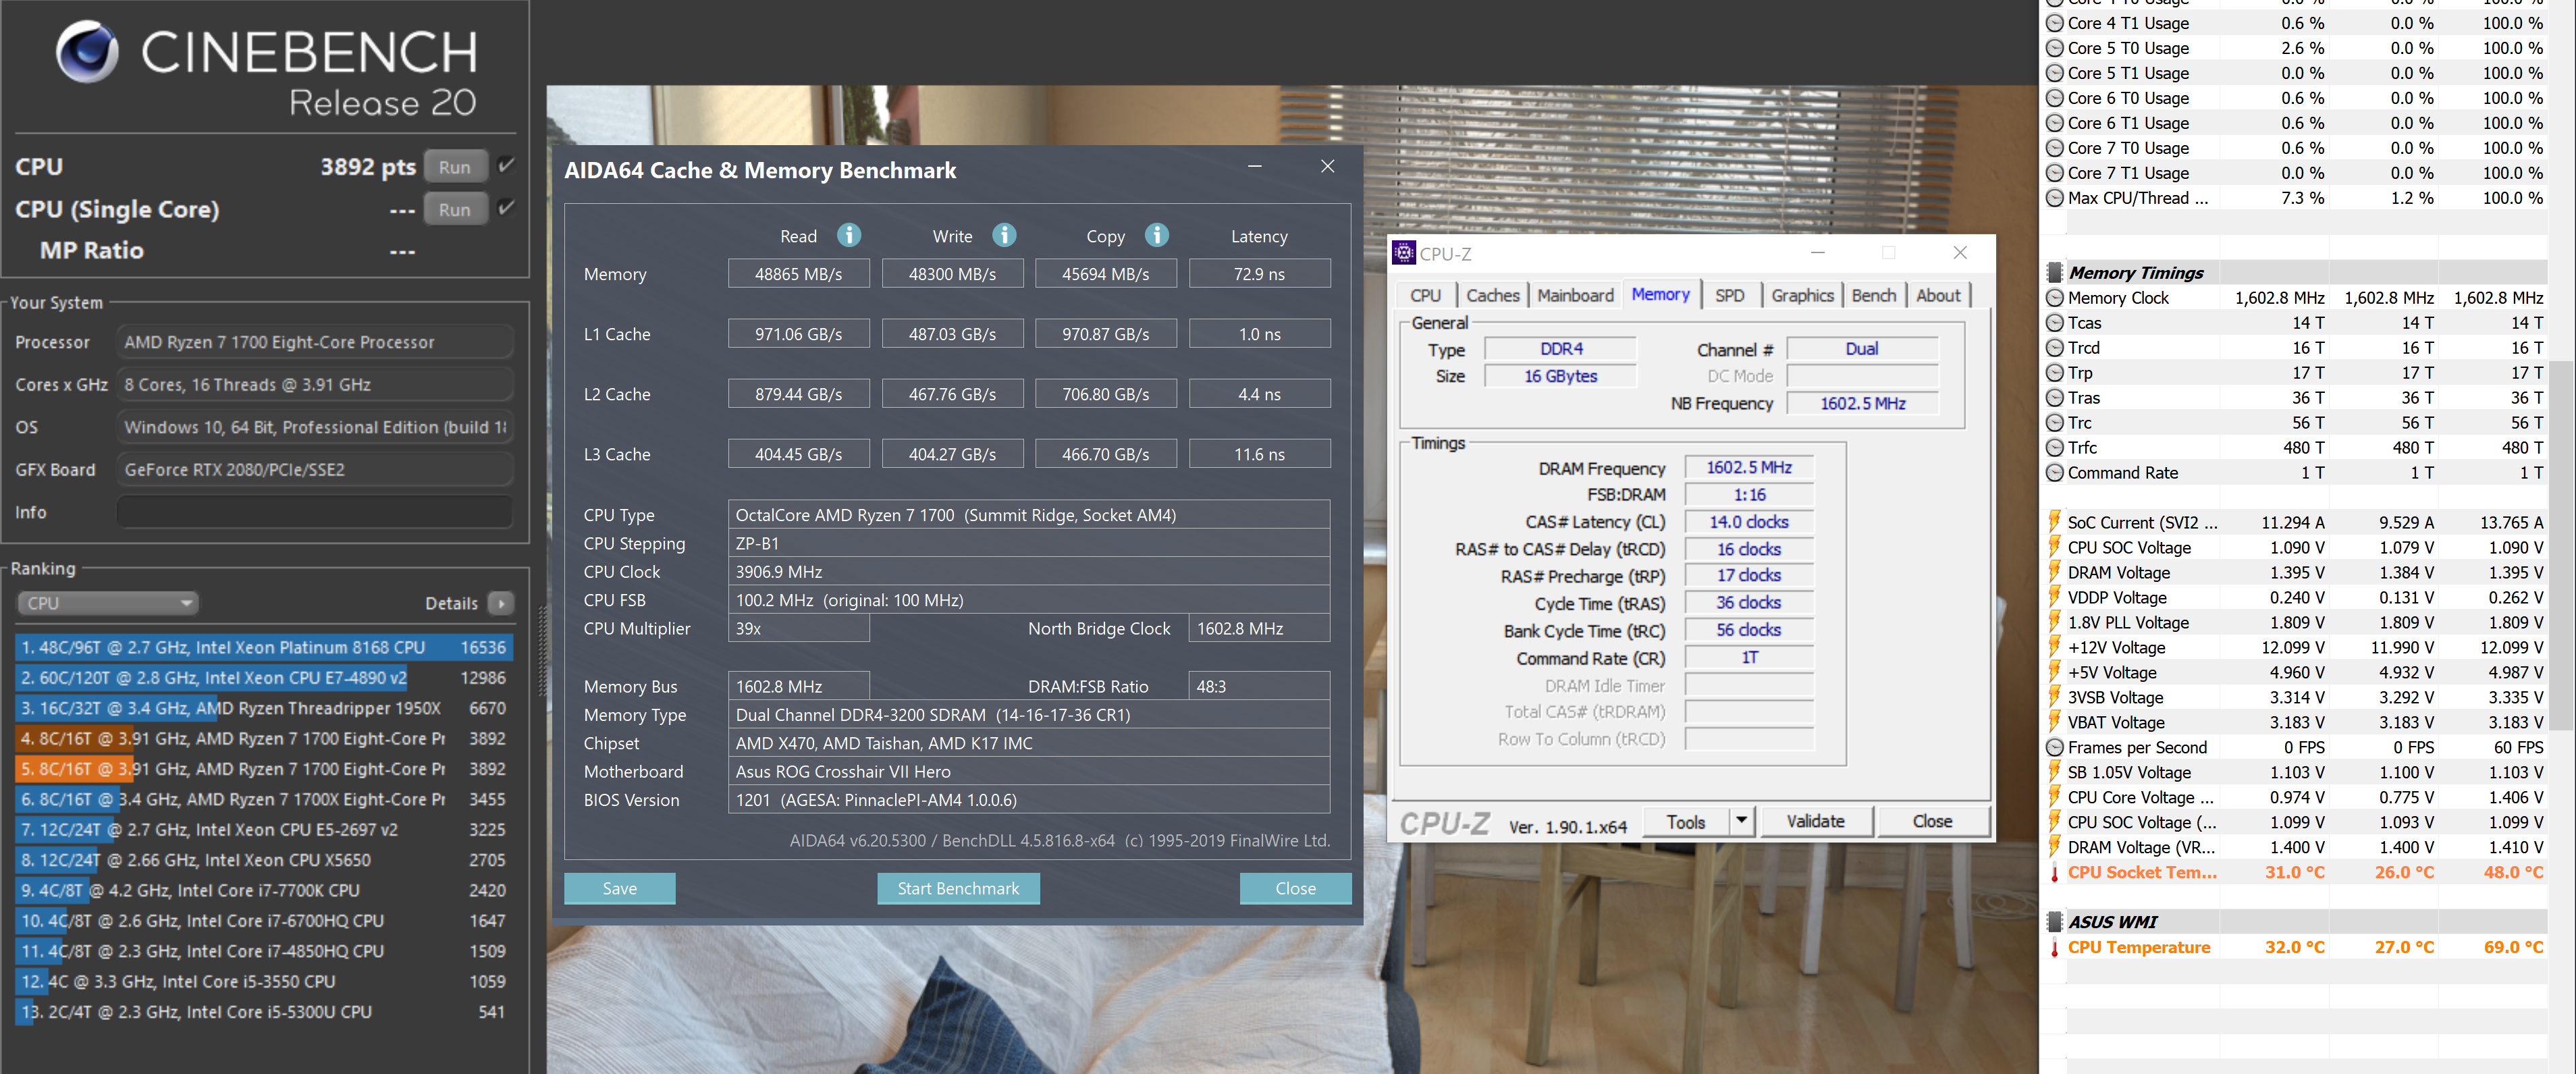This screenshot has height=1074, width=2576.
Task: Click the CPU Socket Temperature thermometer icon
Action: pos(2054,872)
